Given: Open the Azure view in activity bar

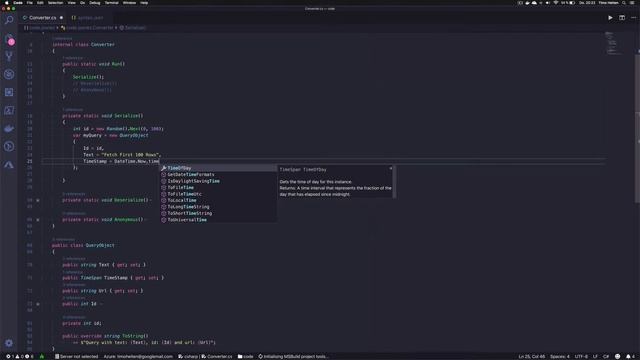Looking at the screenshot, I should click(x=9, y=164).
